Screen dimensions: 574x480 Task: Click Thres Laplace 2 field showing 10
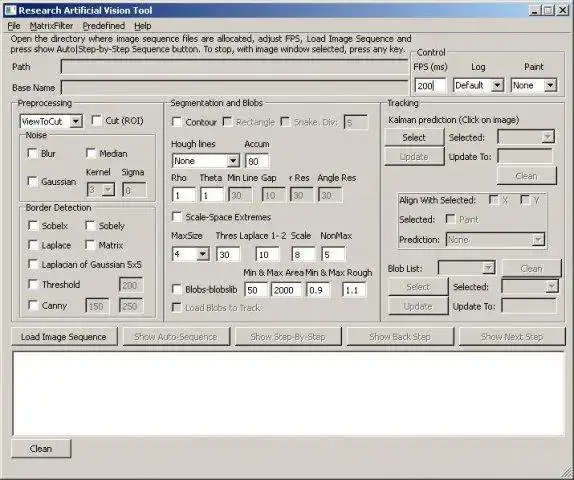pyautogui.click(x=267, y=254)
